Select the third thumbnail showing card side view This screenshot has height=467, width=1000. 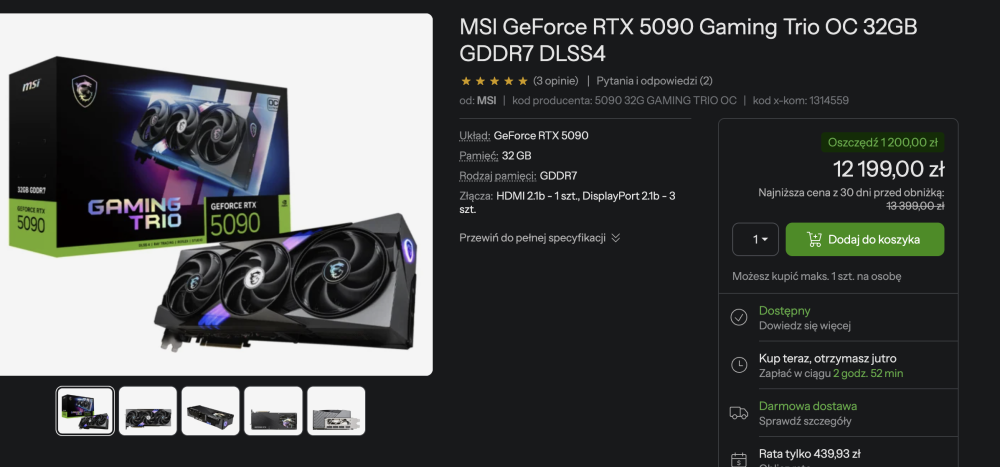coord(210,411)
